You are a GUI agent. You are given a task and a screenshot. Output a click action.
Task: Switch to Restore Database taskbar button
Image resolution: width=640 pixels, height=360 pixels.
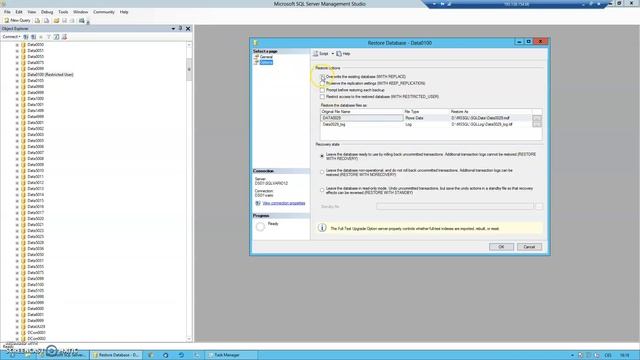click(116, 355)
